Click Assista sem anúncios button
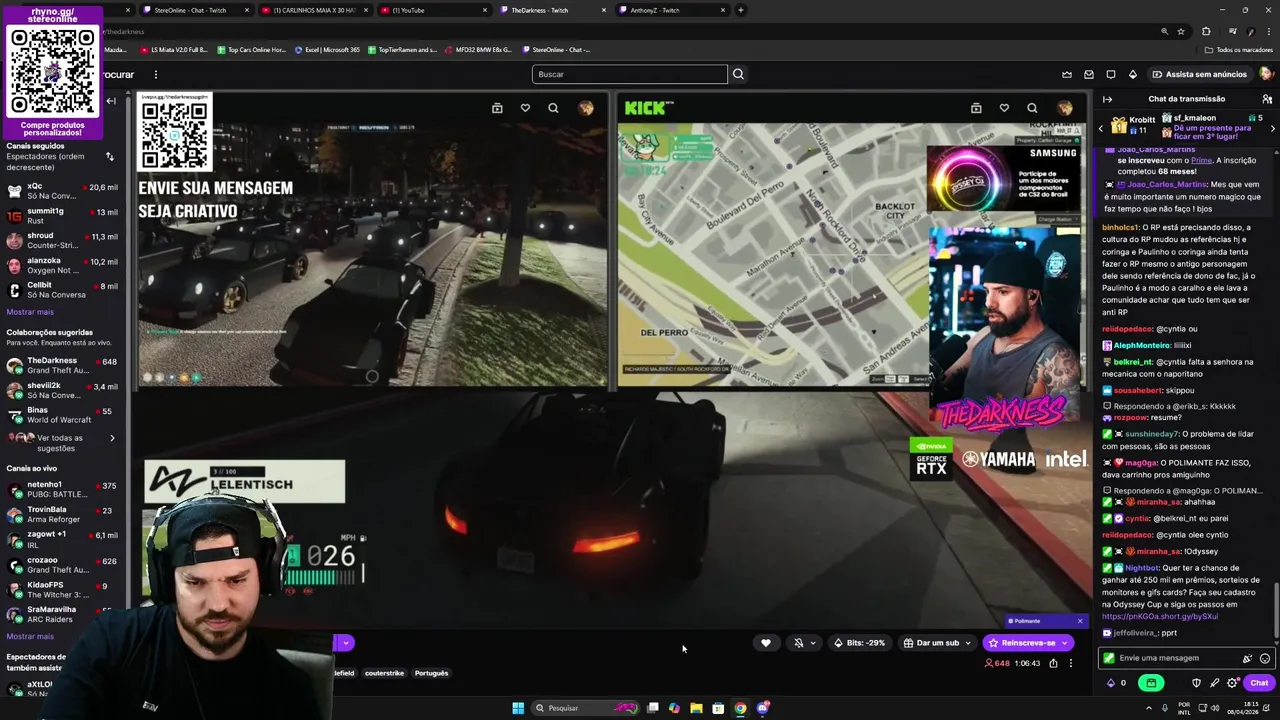 coord(1199,74)
